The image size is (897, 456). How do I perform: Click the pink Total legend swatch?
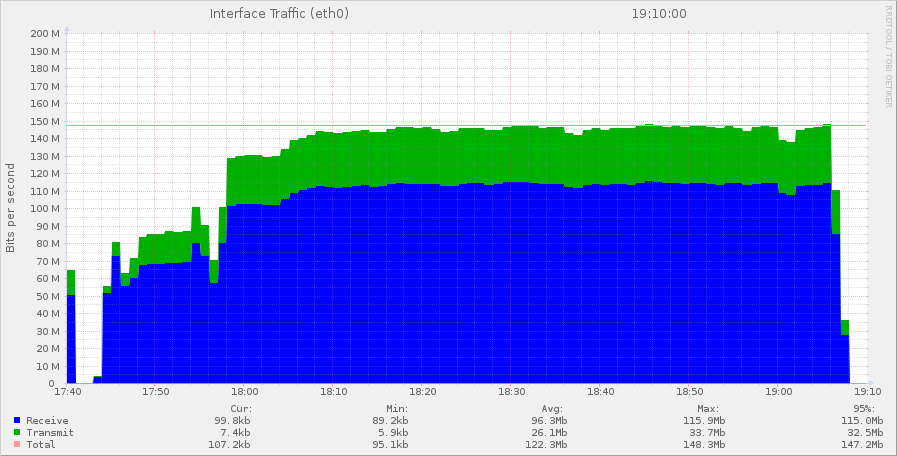coord(17,445)
